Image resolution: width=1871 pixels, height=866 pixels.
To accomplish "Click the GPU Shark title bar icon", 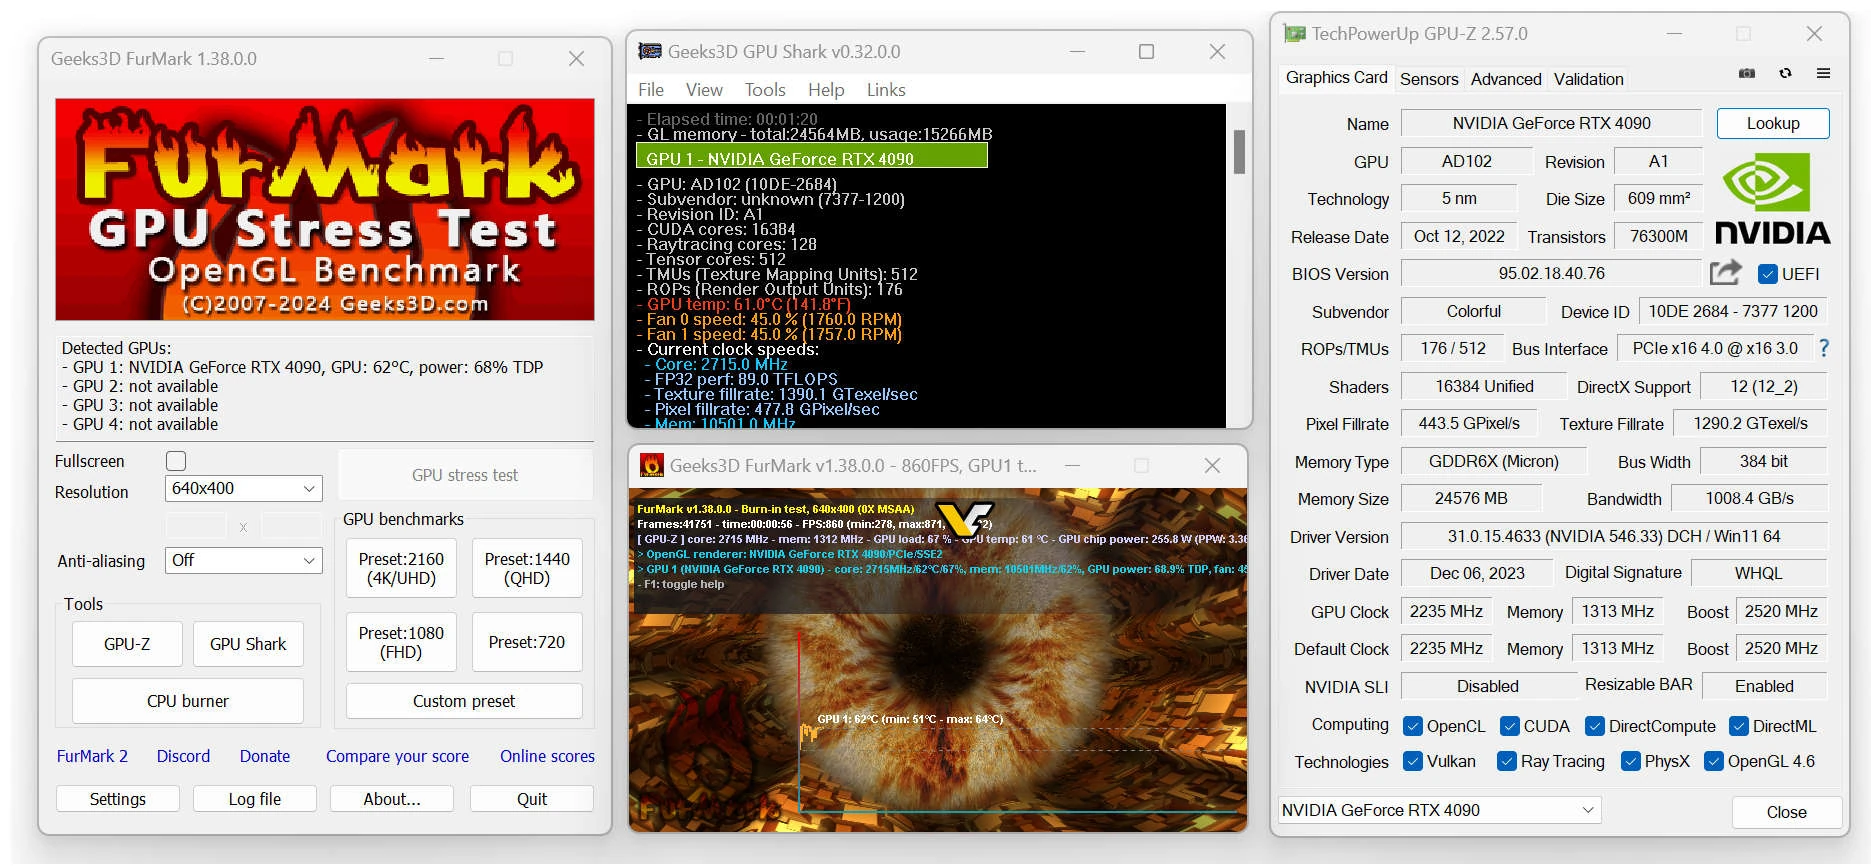I will point(650,51).
